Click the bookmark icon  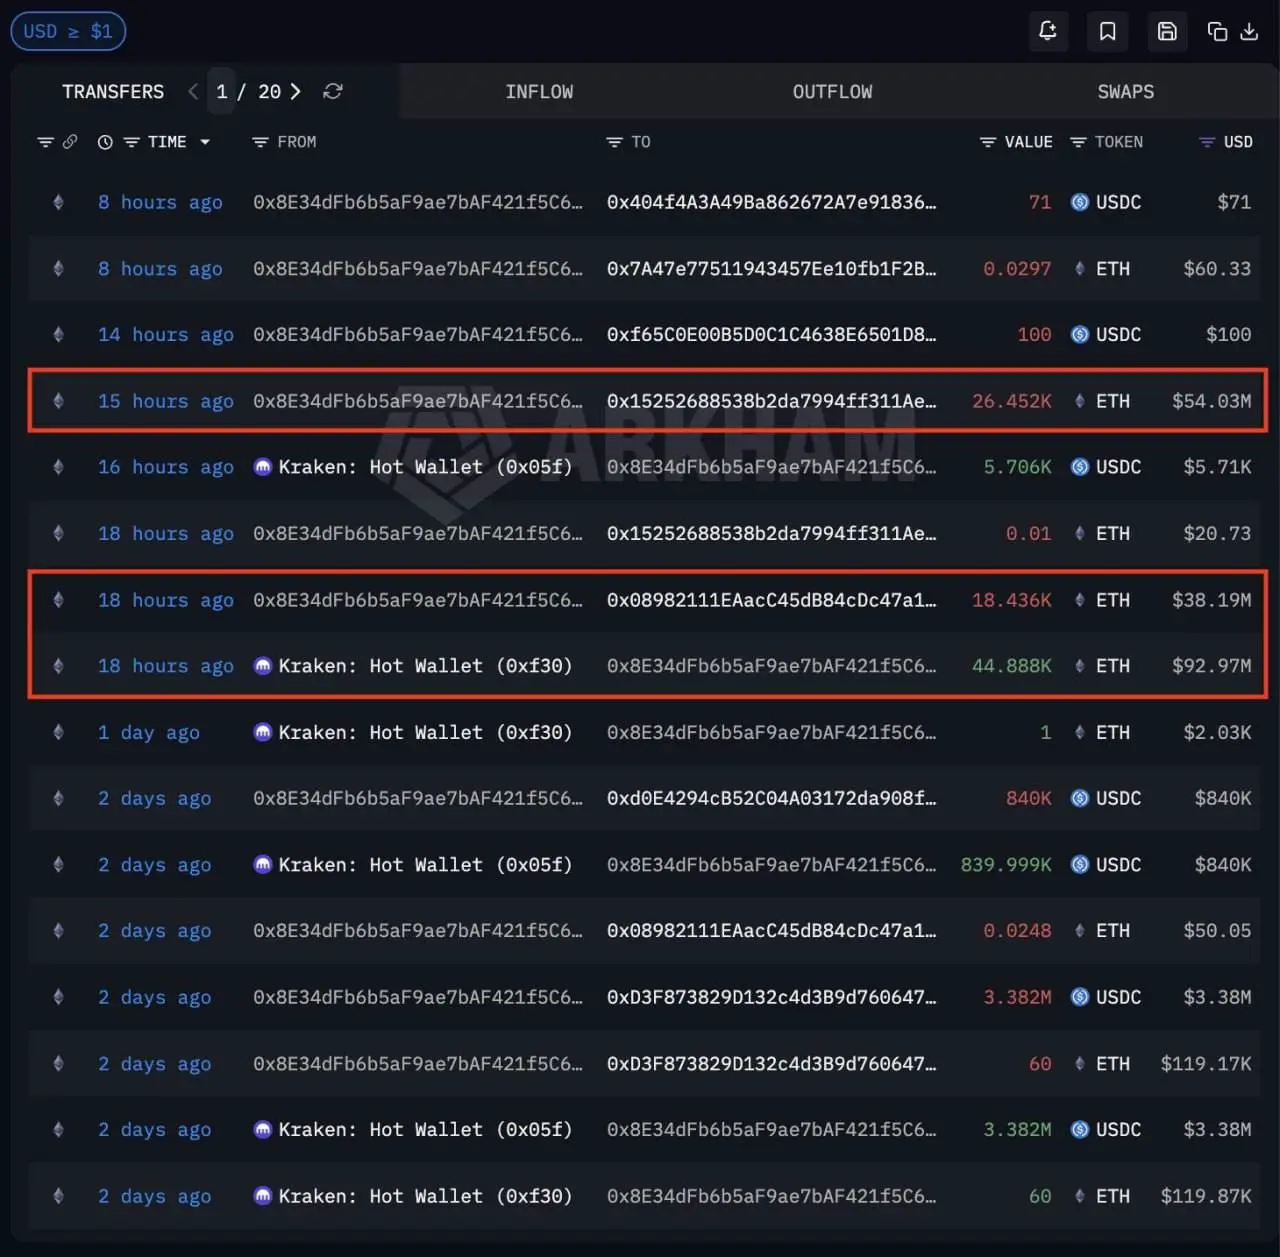(x=1107, y=31)
